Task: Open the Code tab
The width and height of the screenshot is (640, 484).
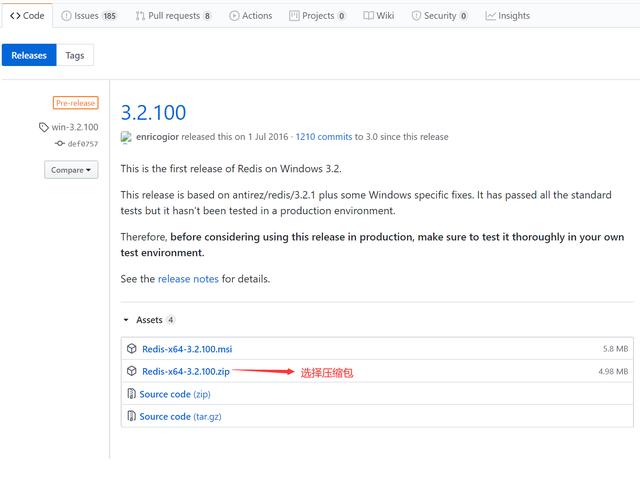Action: tap(27, 16)
